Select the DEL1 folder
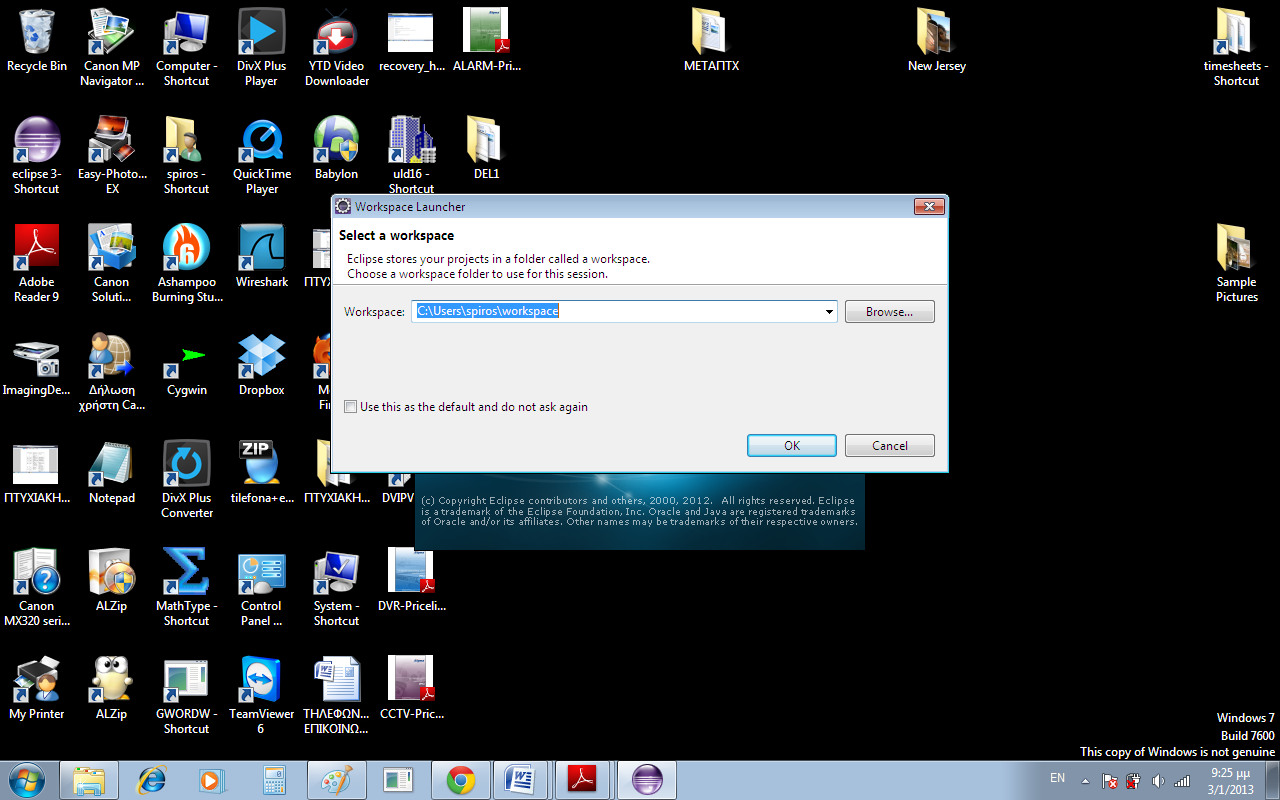Screen dimensions: 1280x800 (486, 149)
